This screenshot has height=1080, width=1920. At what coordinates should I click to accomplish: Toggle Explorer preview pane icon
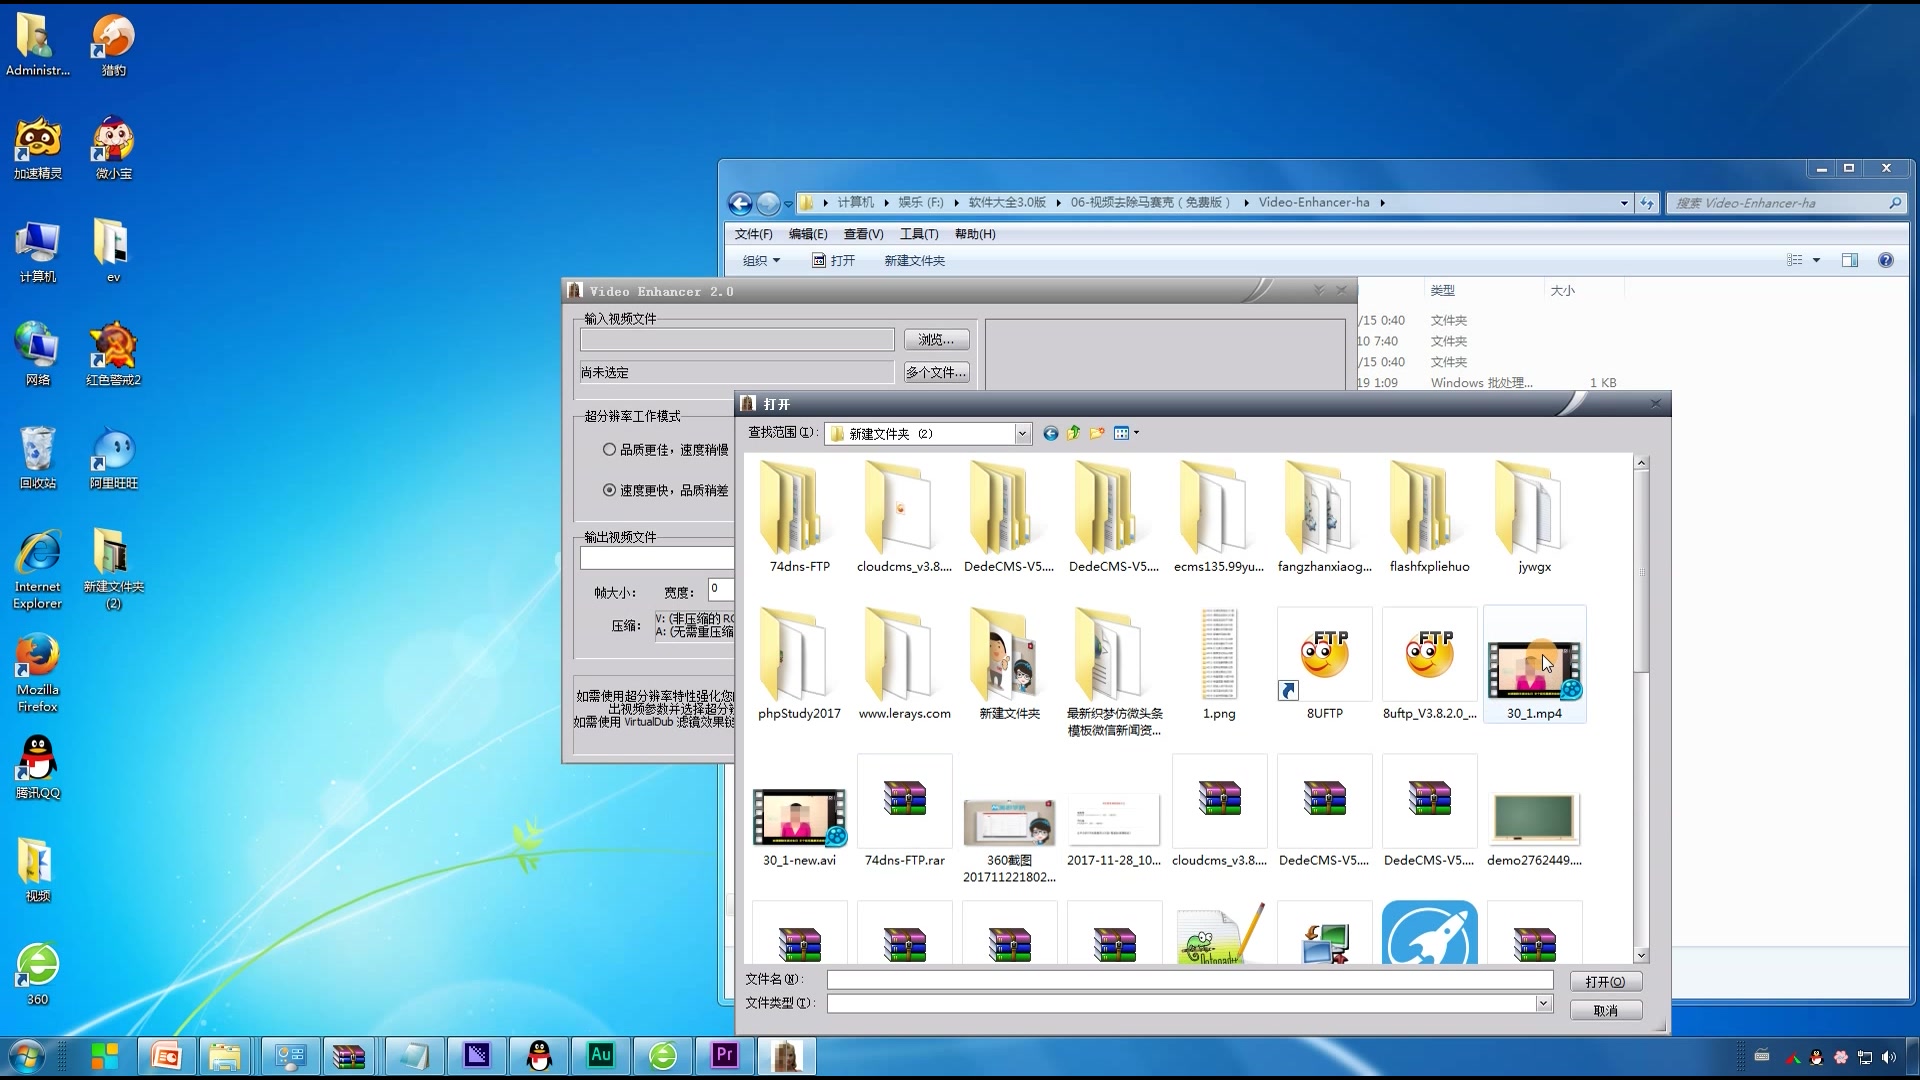1850,260
